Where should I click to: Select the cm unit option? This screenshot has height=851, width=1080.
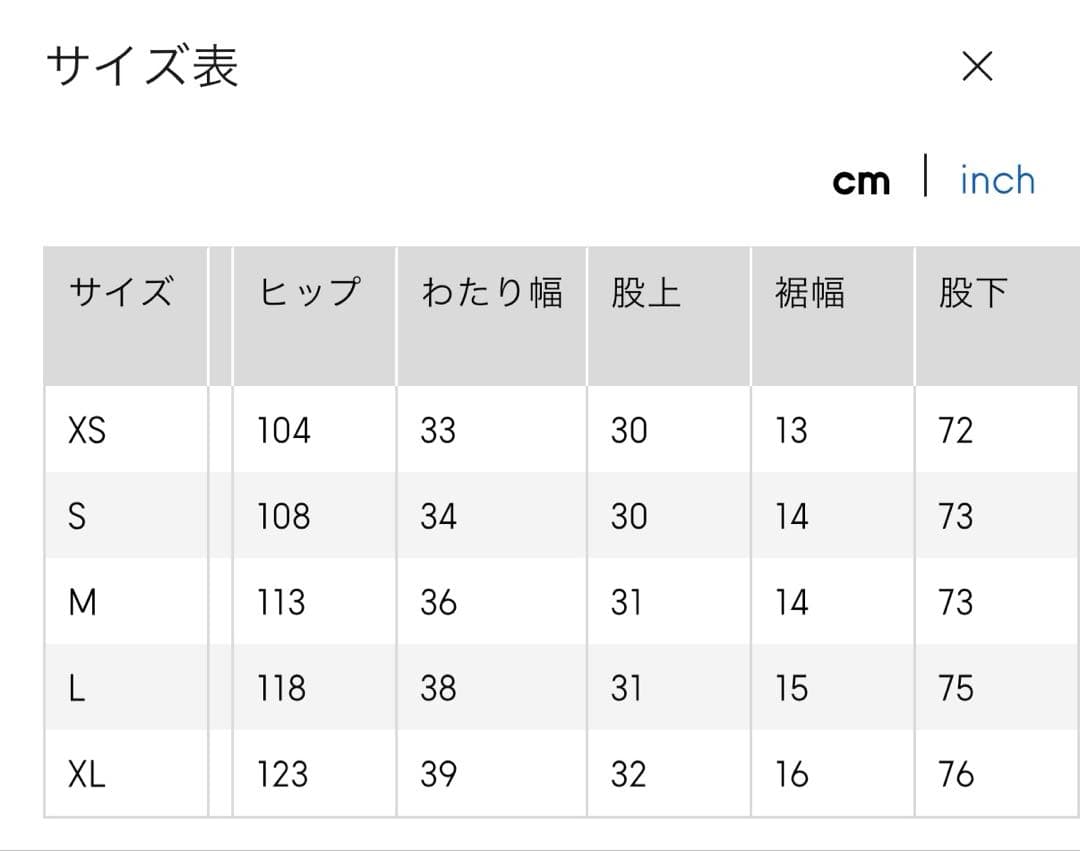pyautogui.click(x=861, y=181)
